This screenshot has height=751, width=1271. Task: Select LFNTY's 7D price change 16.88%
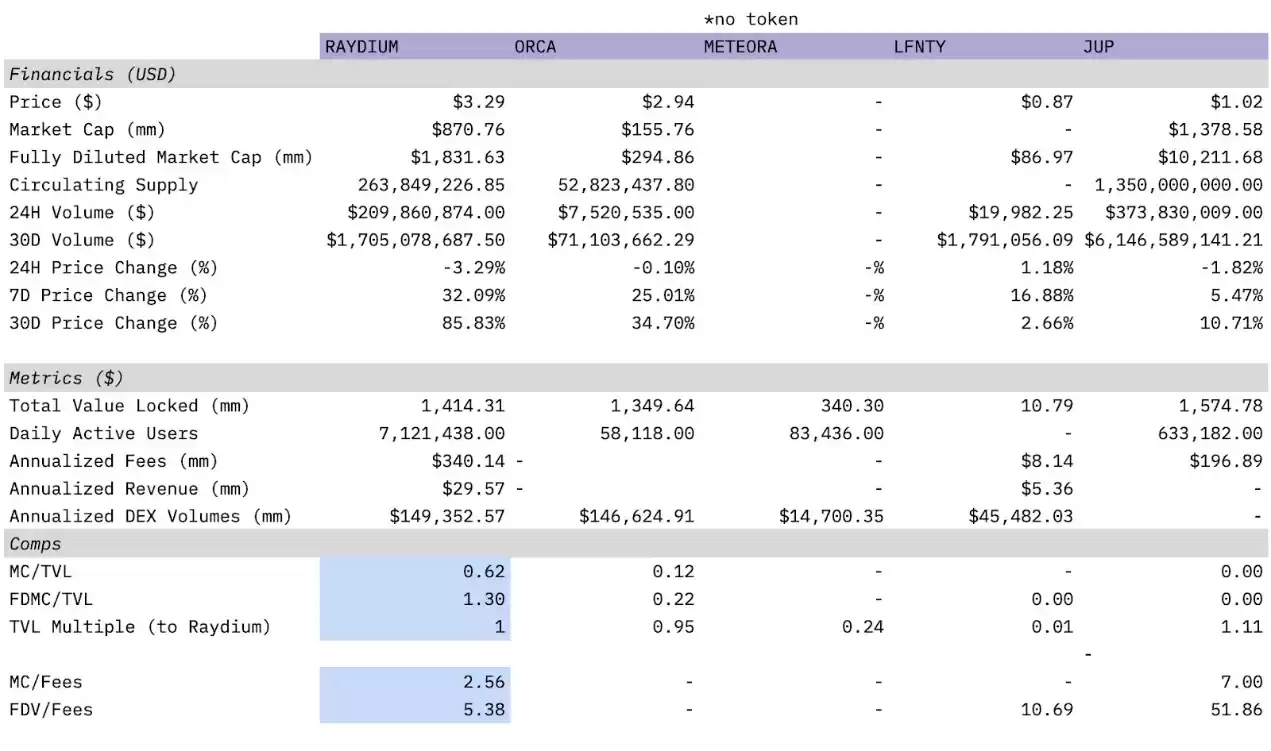(1040, 296)
